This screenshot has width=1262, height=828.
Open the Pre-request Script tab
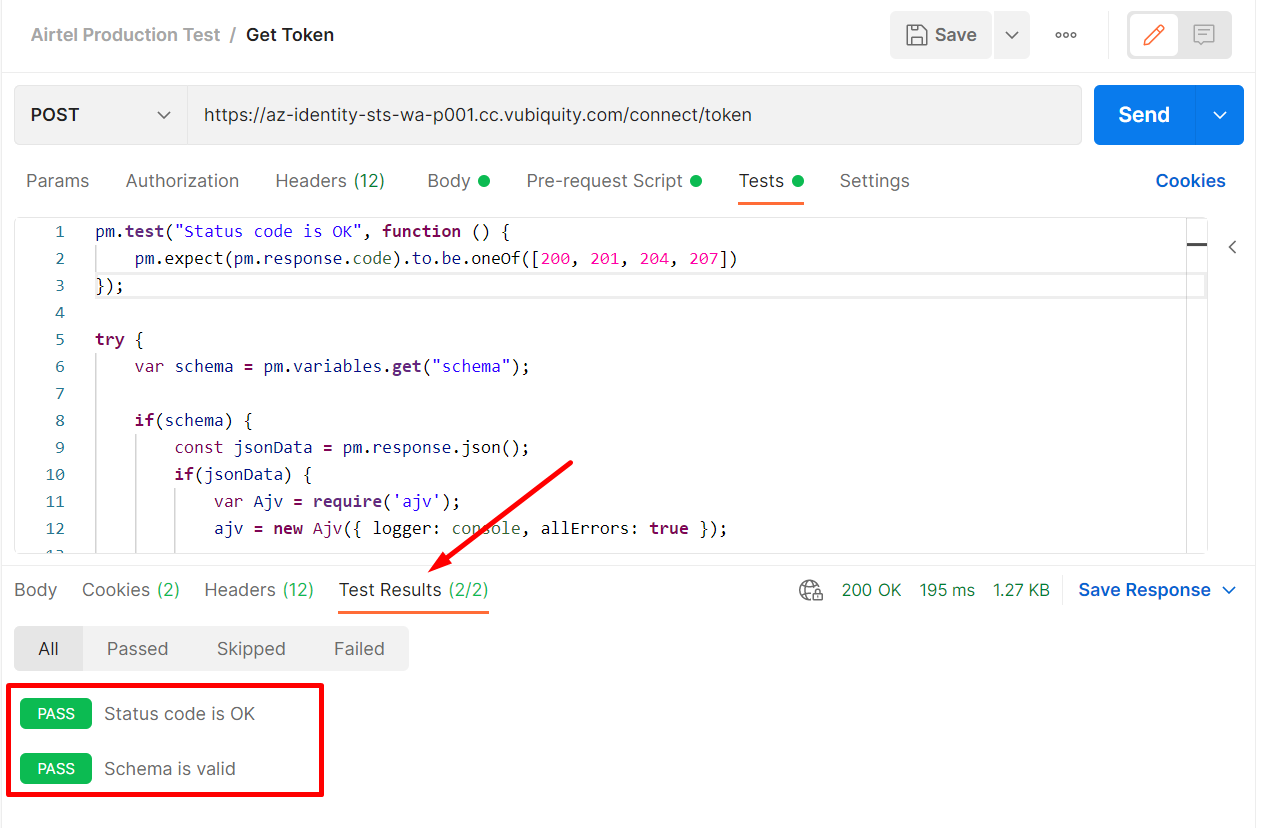pos(605,181)
